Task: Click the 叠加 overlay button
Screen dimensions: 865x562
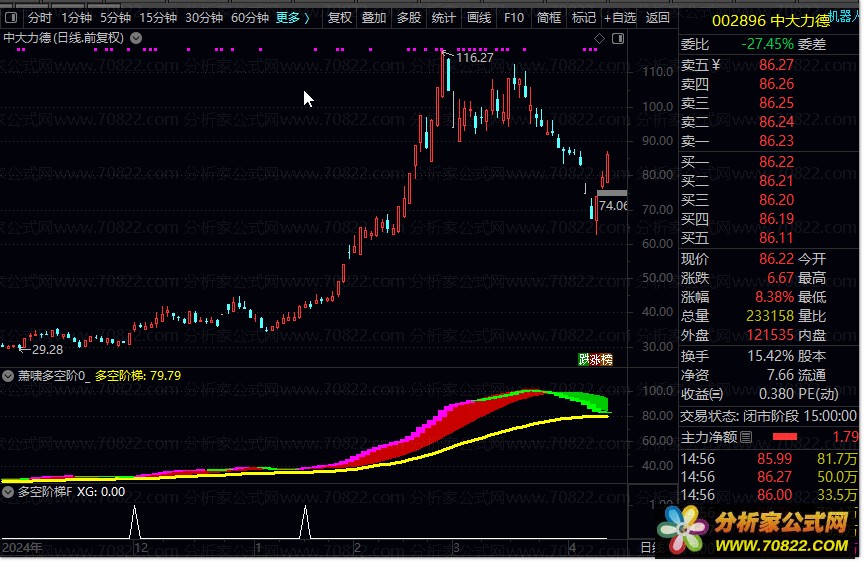Action: pyautogui.click(x=374, y=17)
